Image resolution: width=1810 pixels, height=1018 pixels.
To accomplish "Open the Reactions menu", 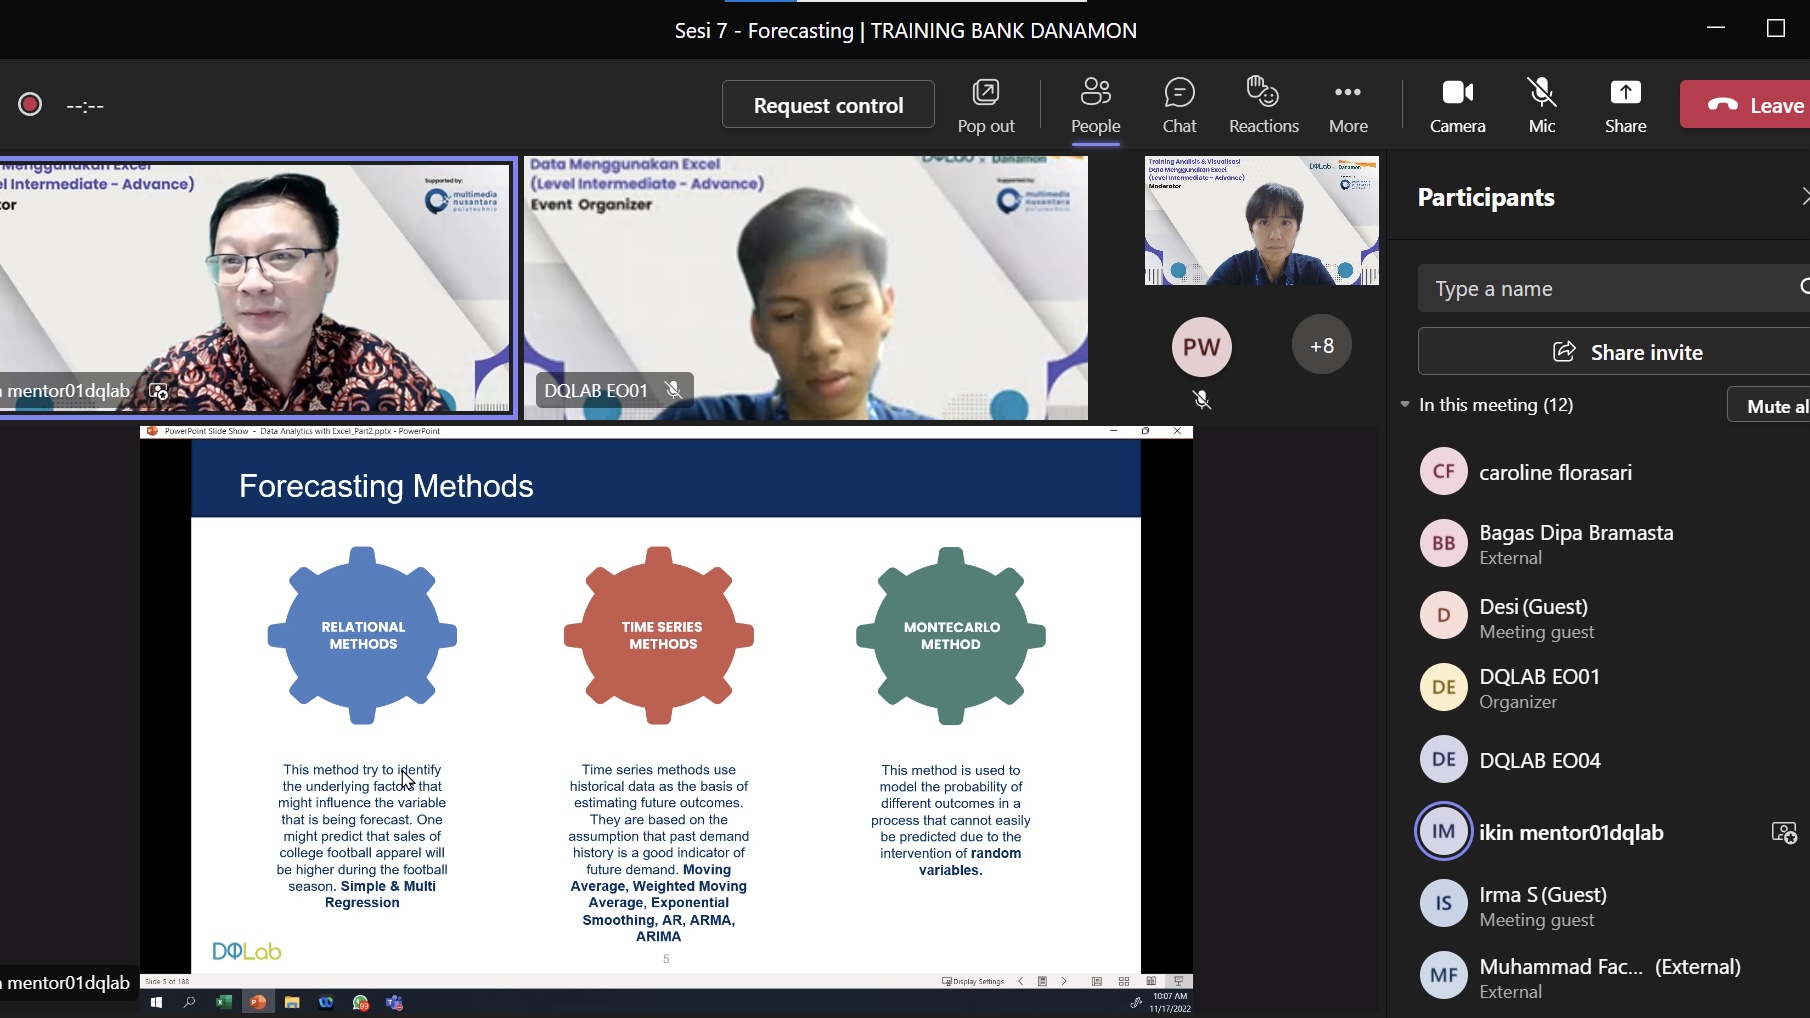I will [1263, 105].
